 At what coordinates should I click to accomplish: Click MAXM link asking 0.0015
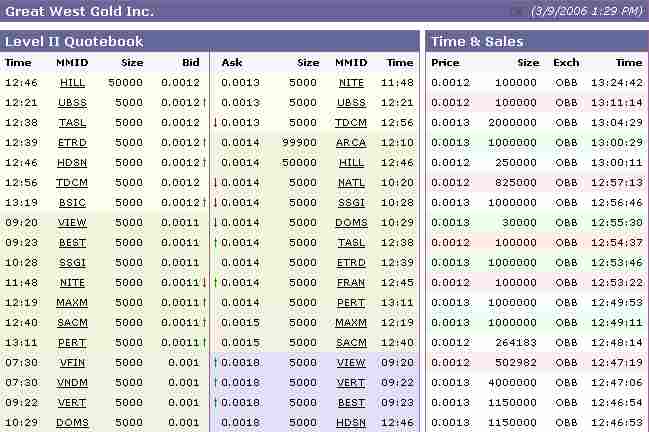[351, 323]
